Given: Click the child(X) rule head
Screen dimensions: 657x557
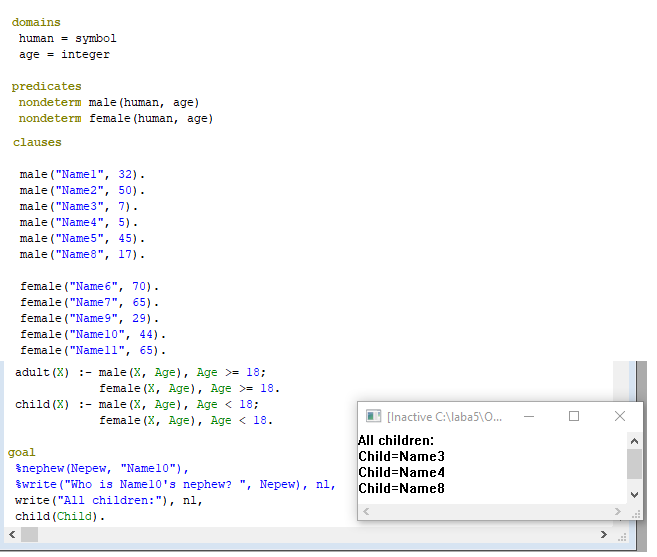Looking at the screenshot, I should pyautogui.click(x=42, y=404).
